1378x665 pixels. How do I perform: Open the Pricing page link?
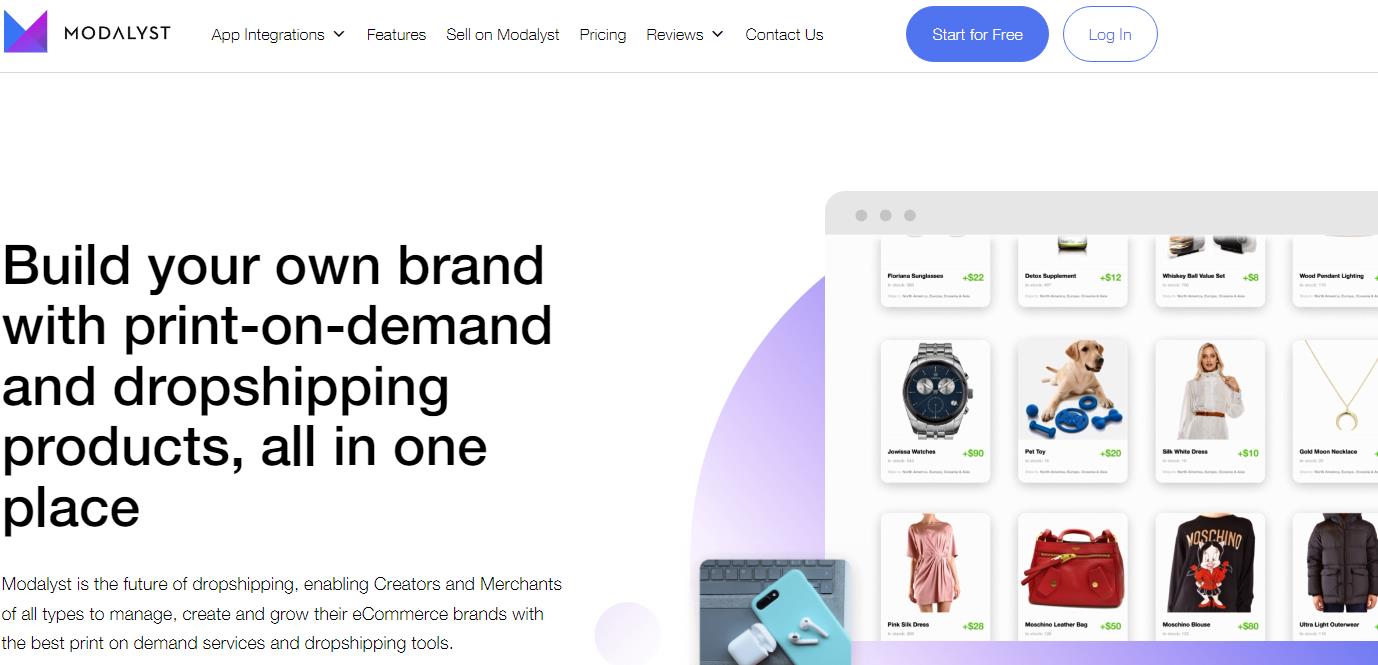click(603, 34)
